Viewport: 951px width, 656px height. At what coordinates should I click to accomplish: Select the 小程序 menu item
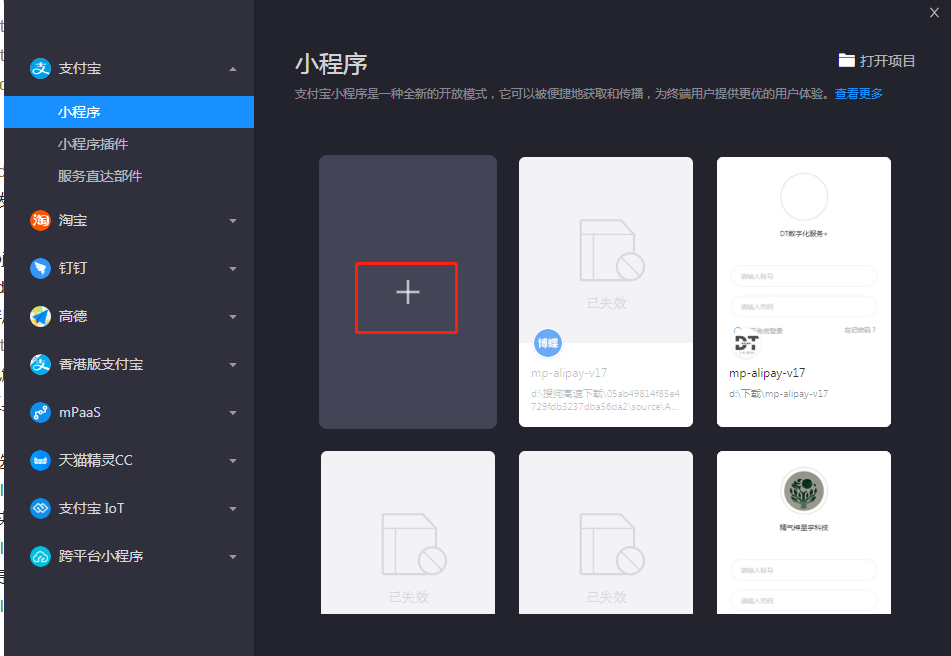(129, 112)
